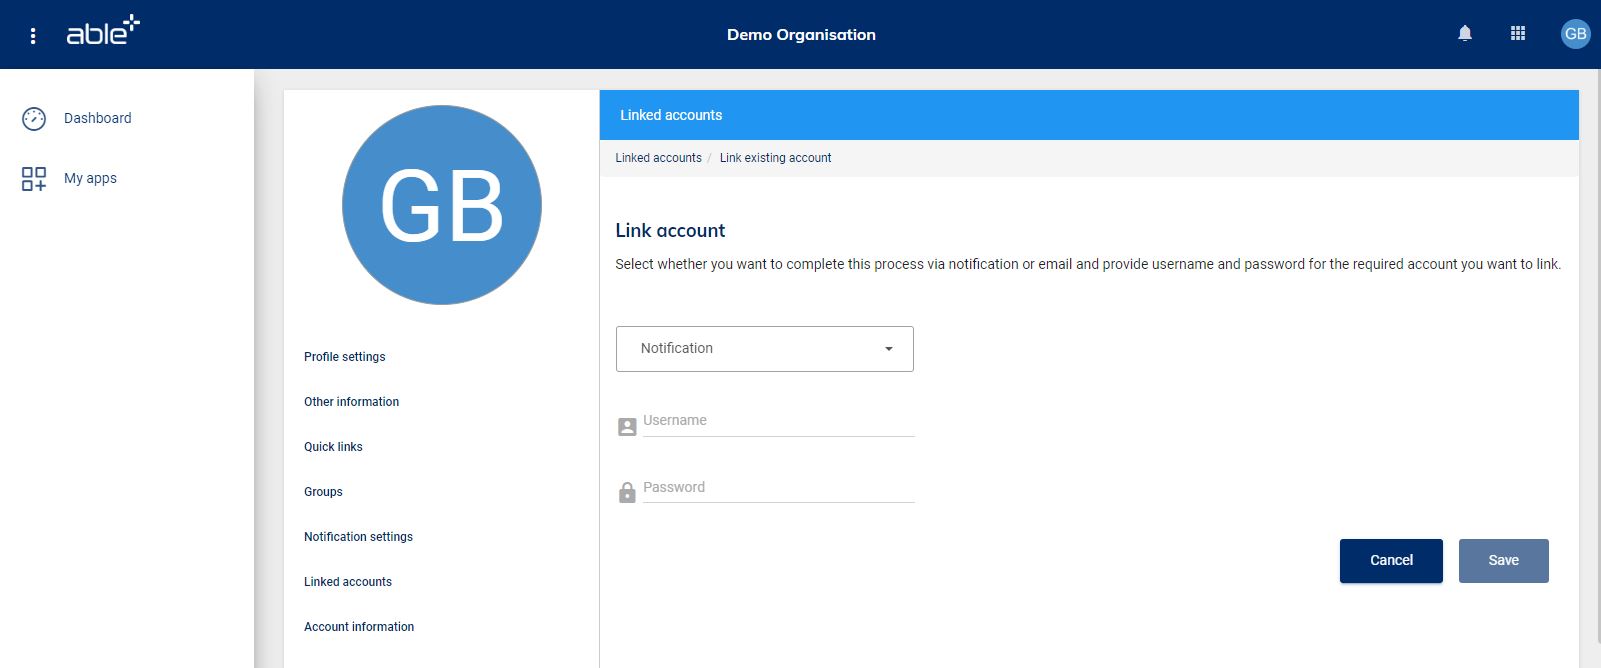Open the apps grid launcher

[x=1517, y=34]
